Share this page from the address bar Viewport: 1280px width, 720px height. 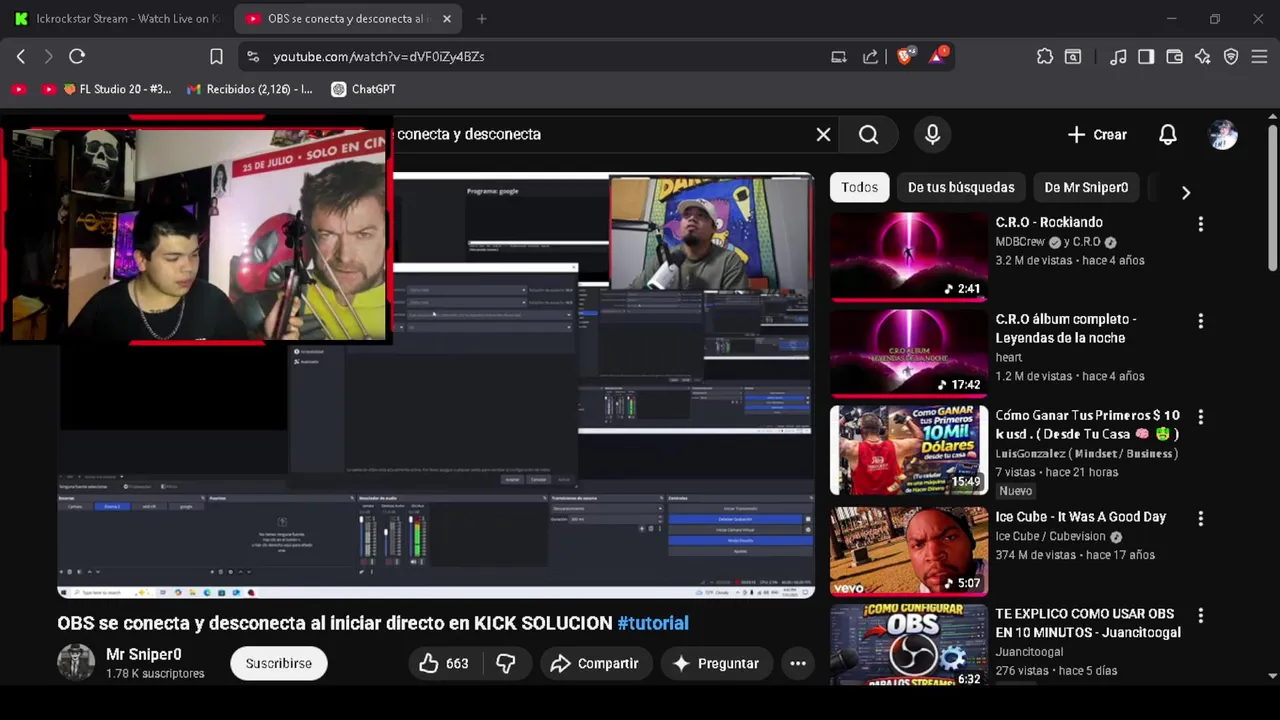(x=870, y=57)
